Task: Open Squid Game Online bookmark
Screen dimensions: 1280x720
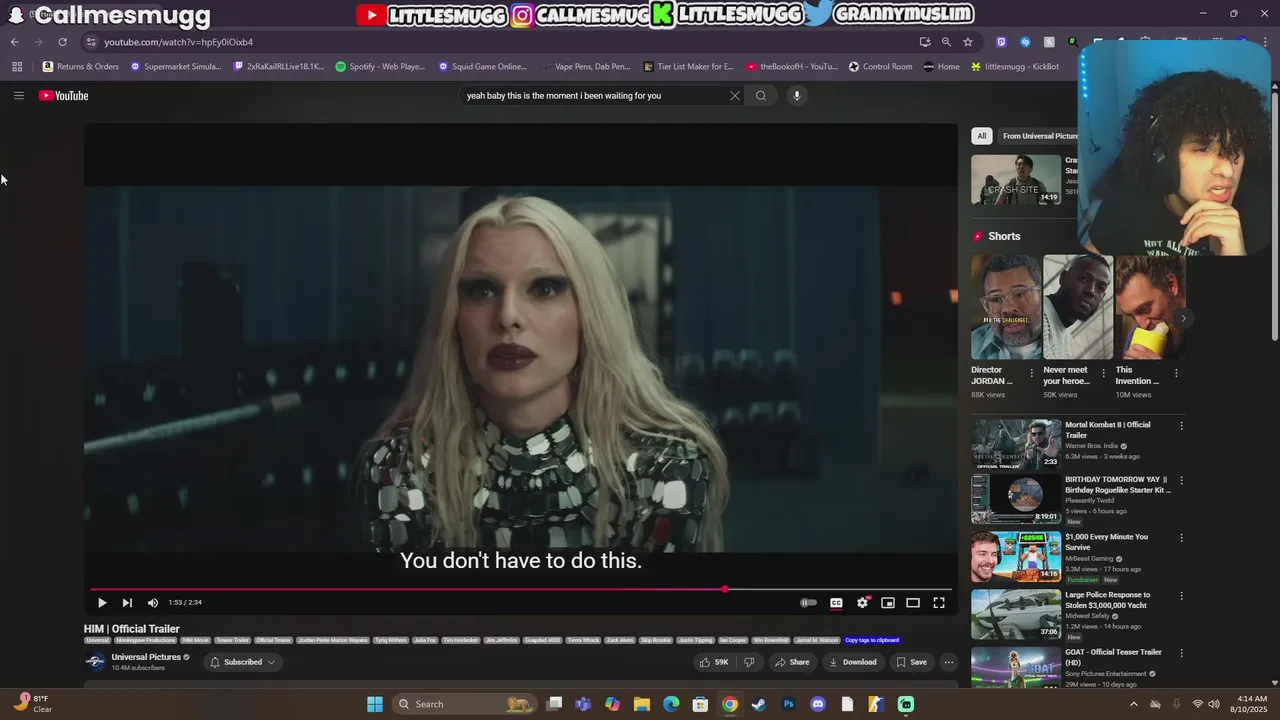Action: [482, 67]
